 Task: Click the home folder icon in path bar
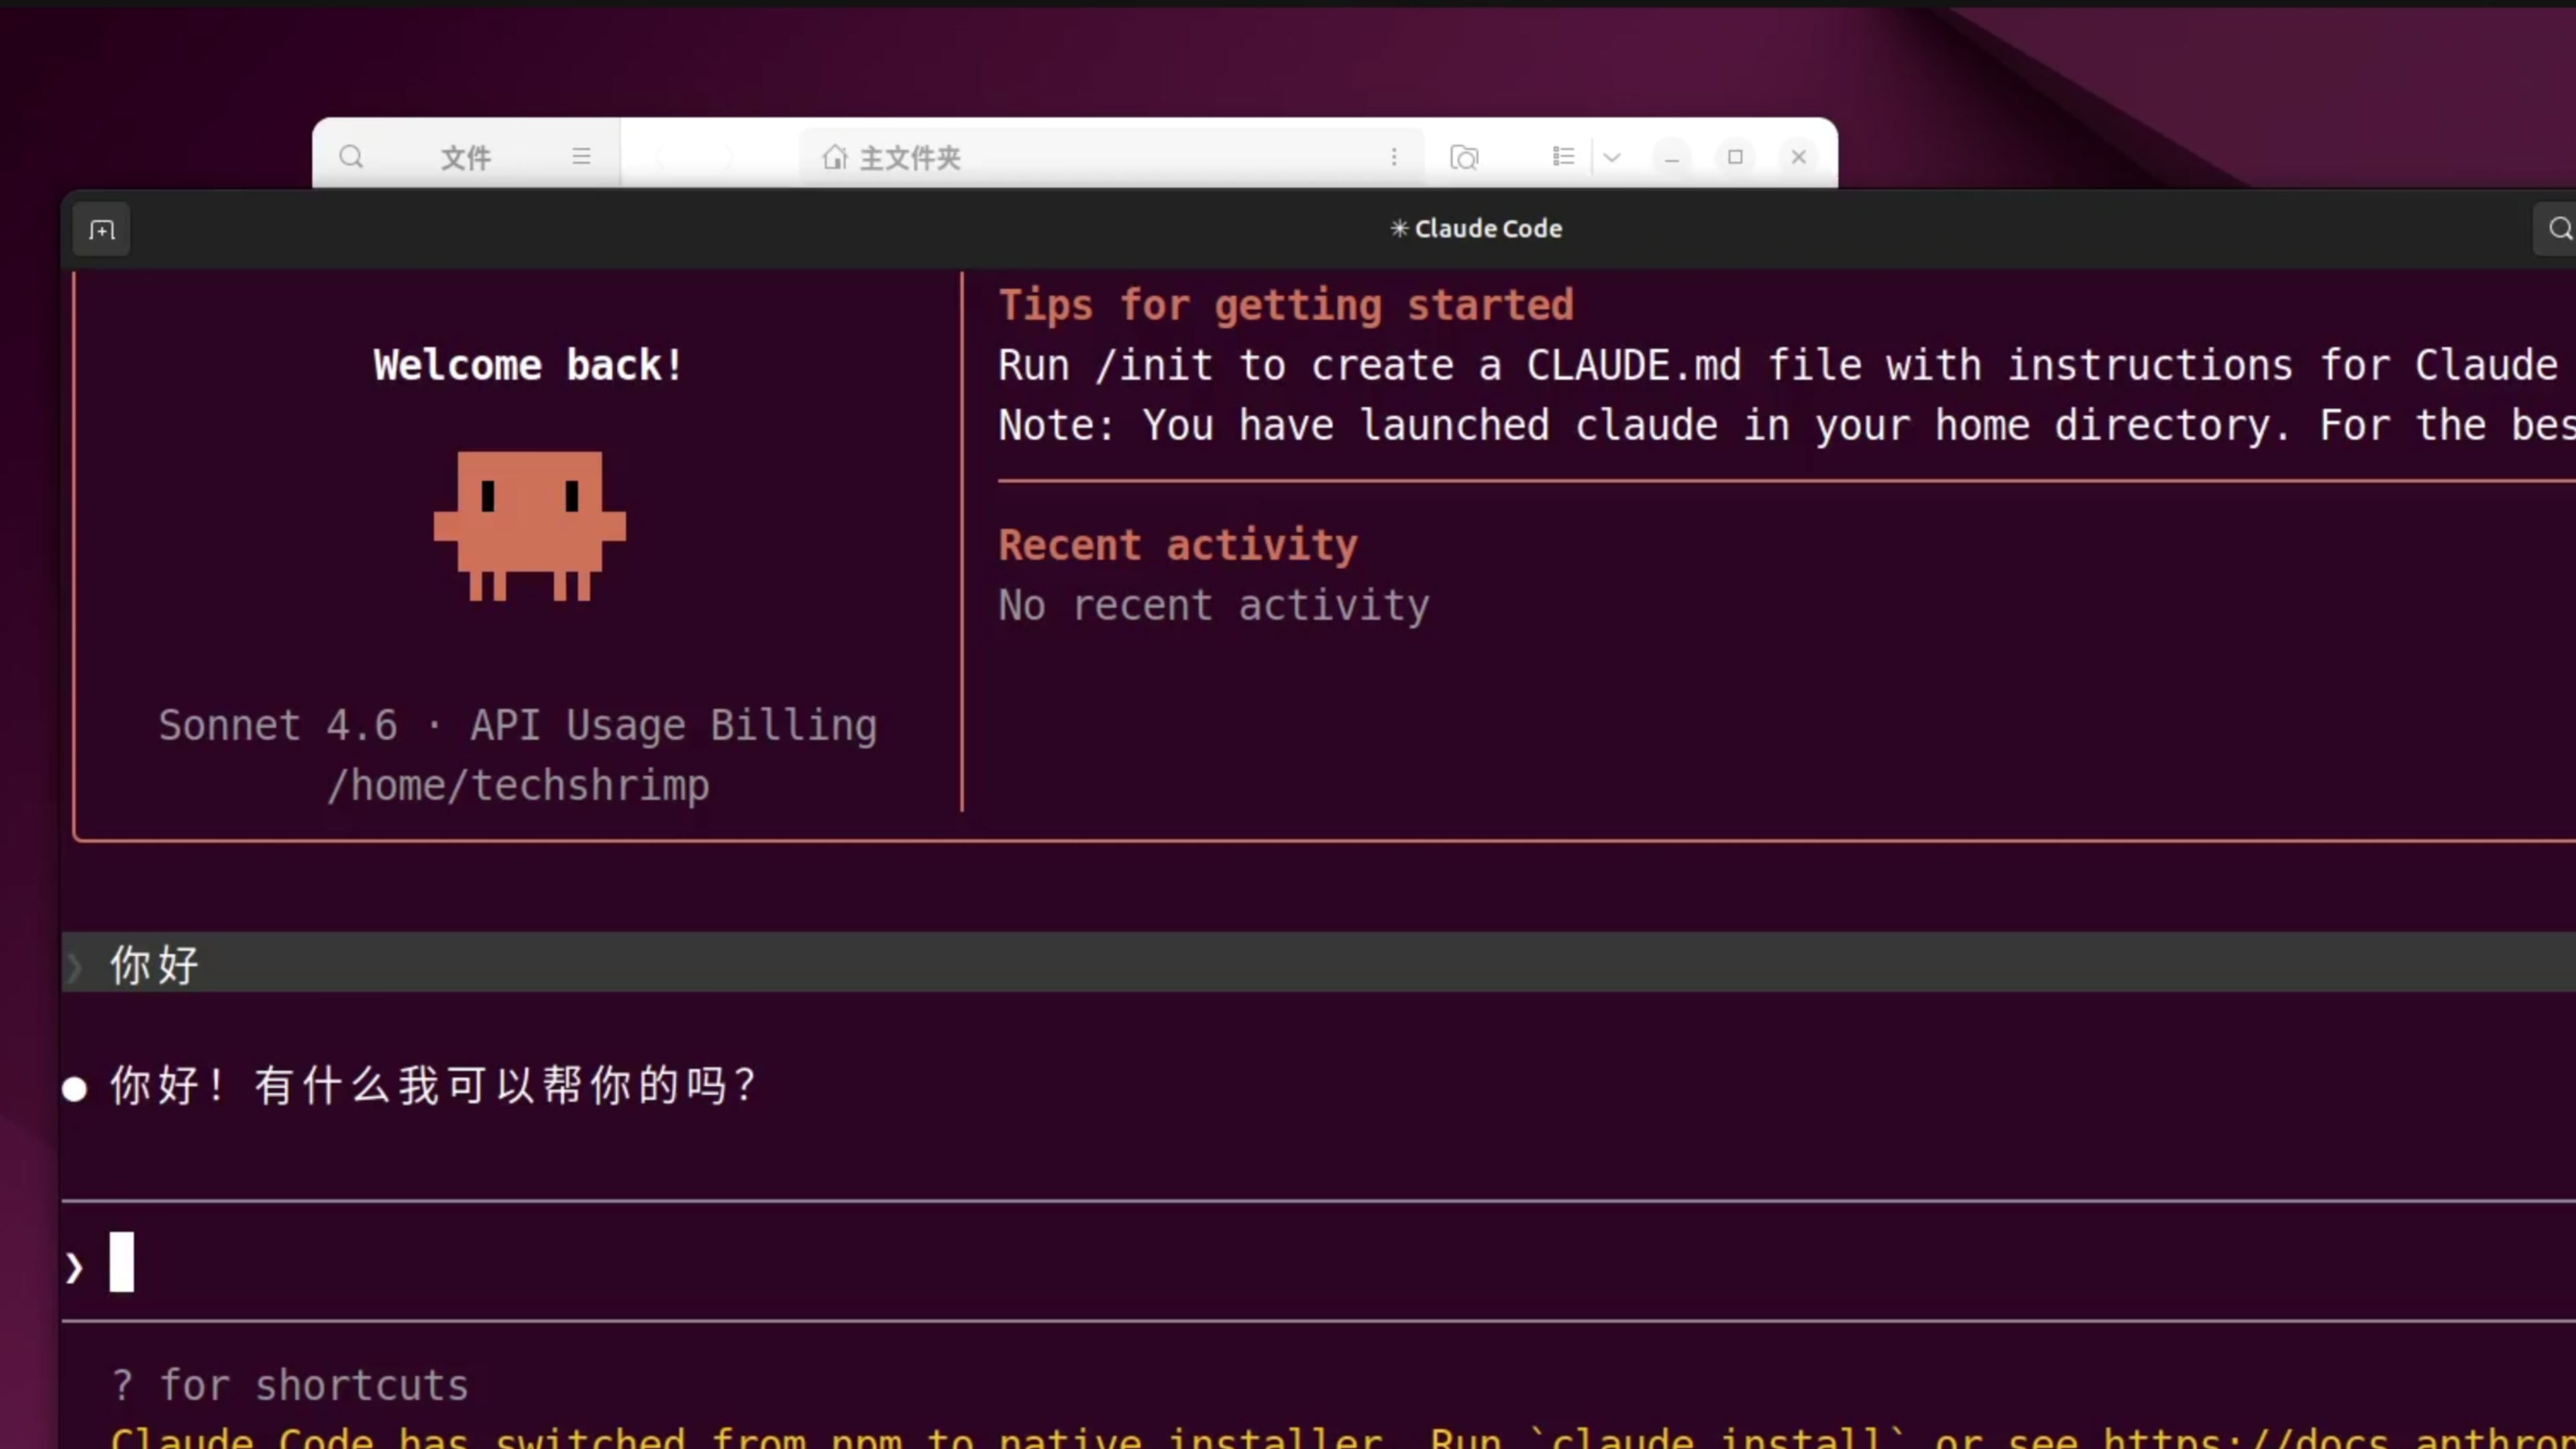coord(835,157)
